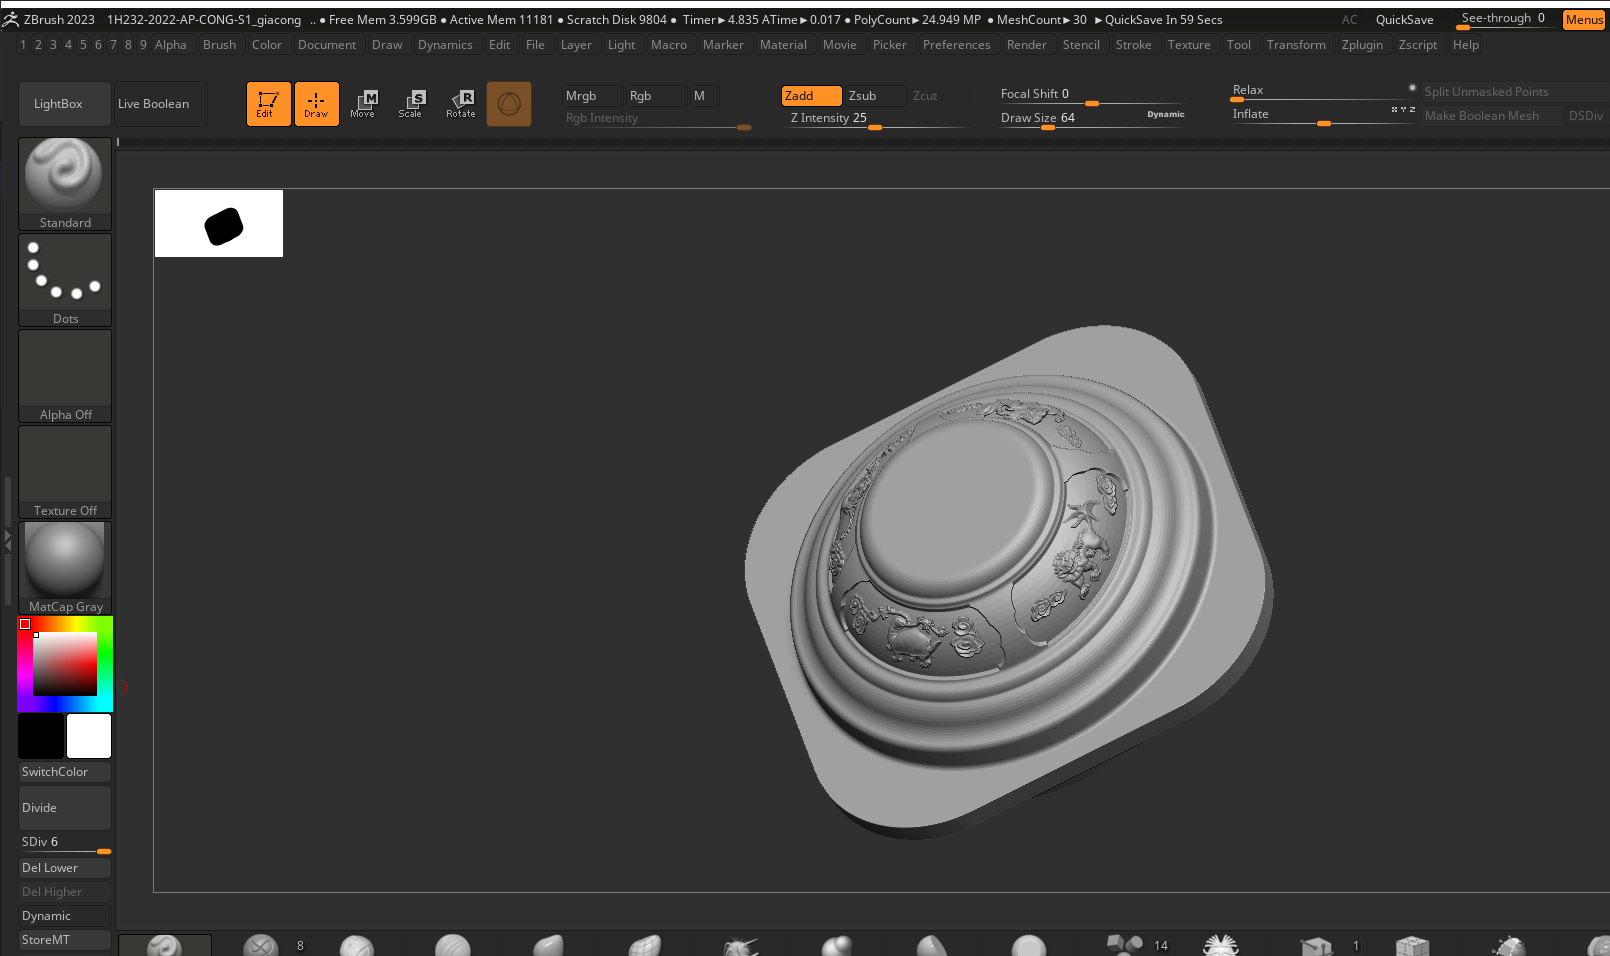The image size is (1610, 956).
Task: Open the Dots stroke selector
Action: pos(65,279)
